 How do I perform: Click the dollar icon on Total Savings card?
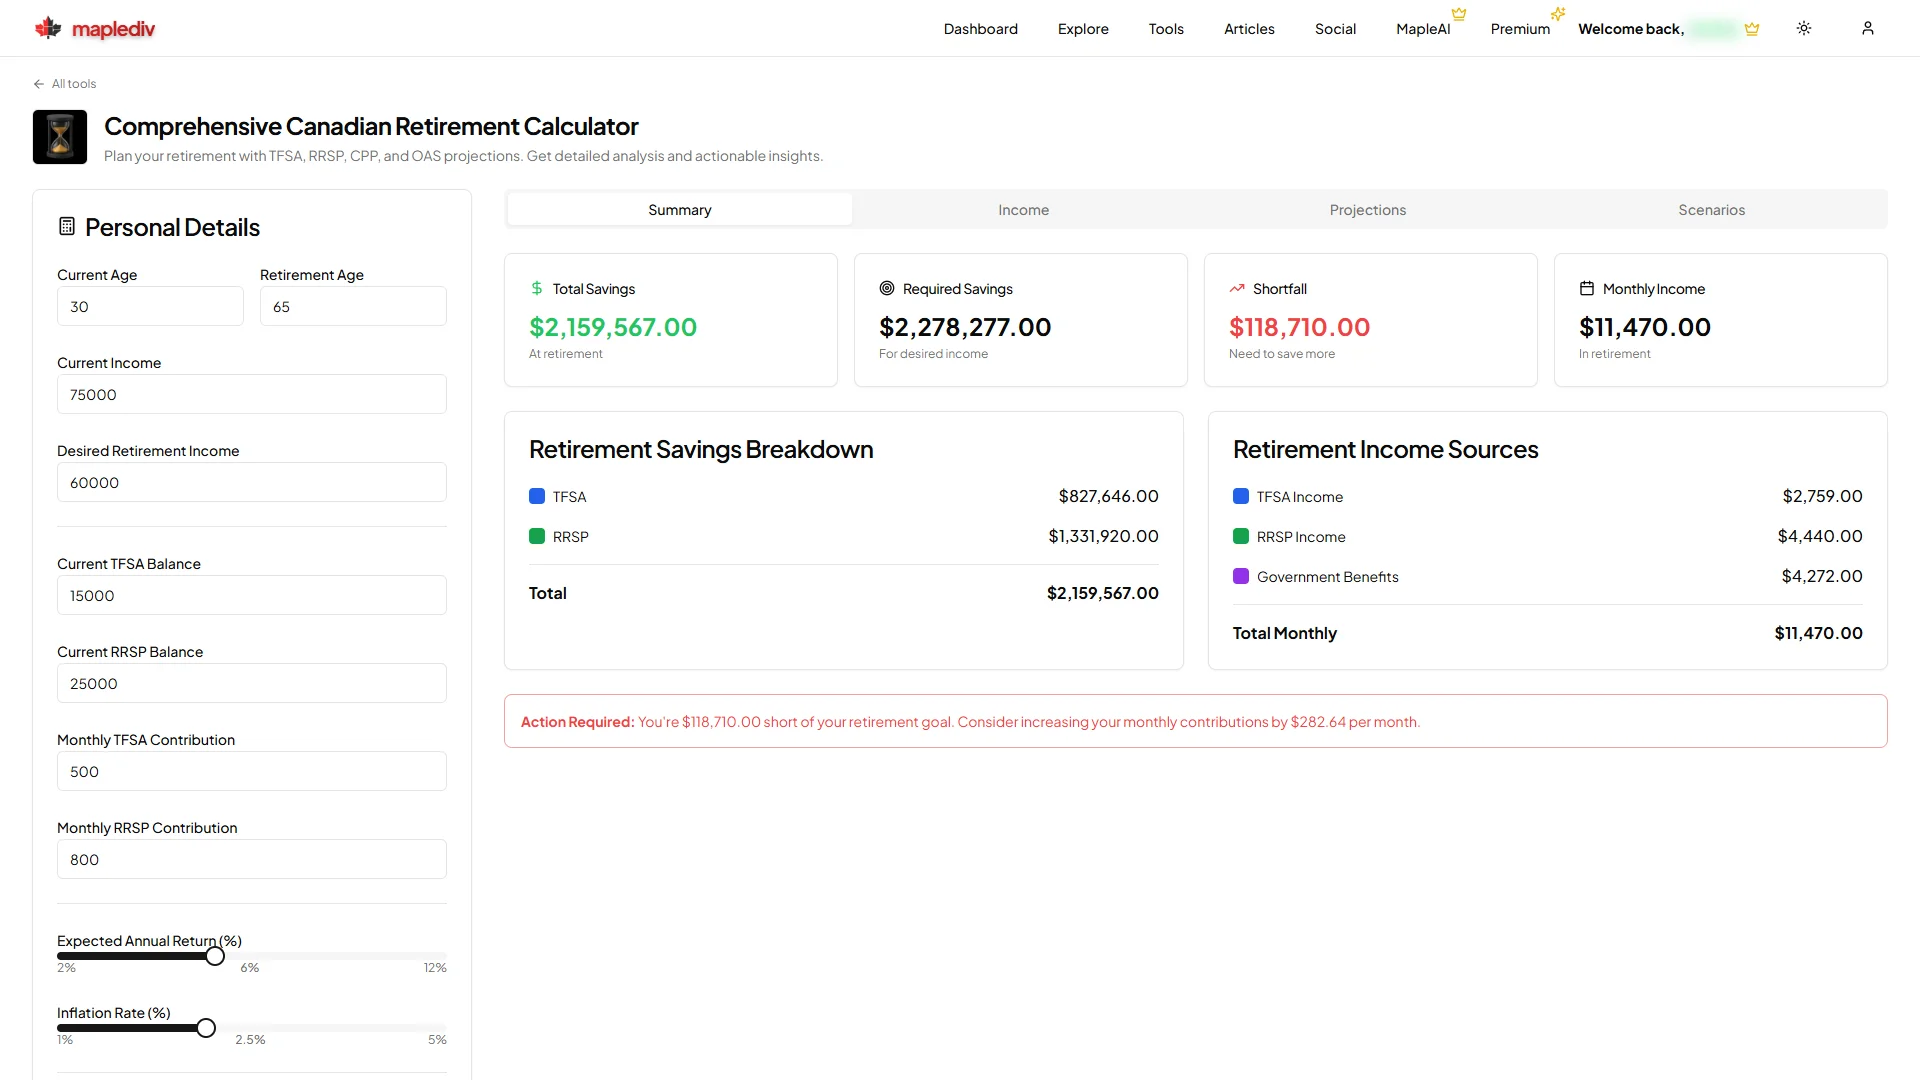point(537,288)
